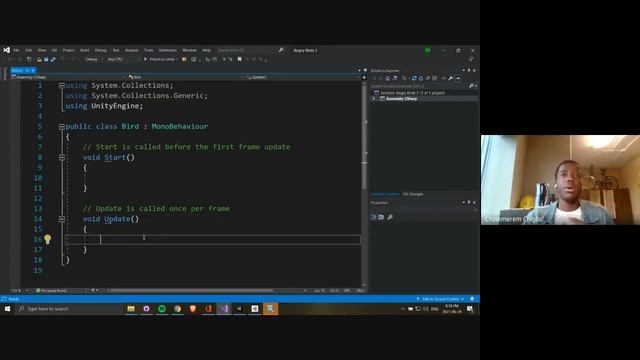The width and height of the screenshot is (640, 360).
Task: Collapse the Update() method block
Action: pos(62,219)
